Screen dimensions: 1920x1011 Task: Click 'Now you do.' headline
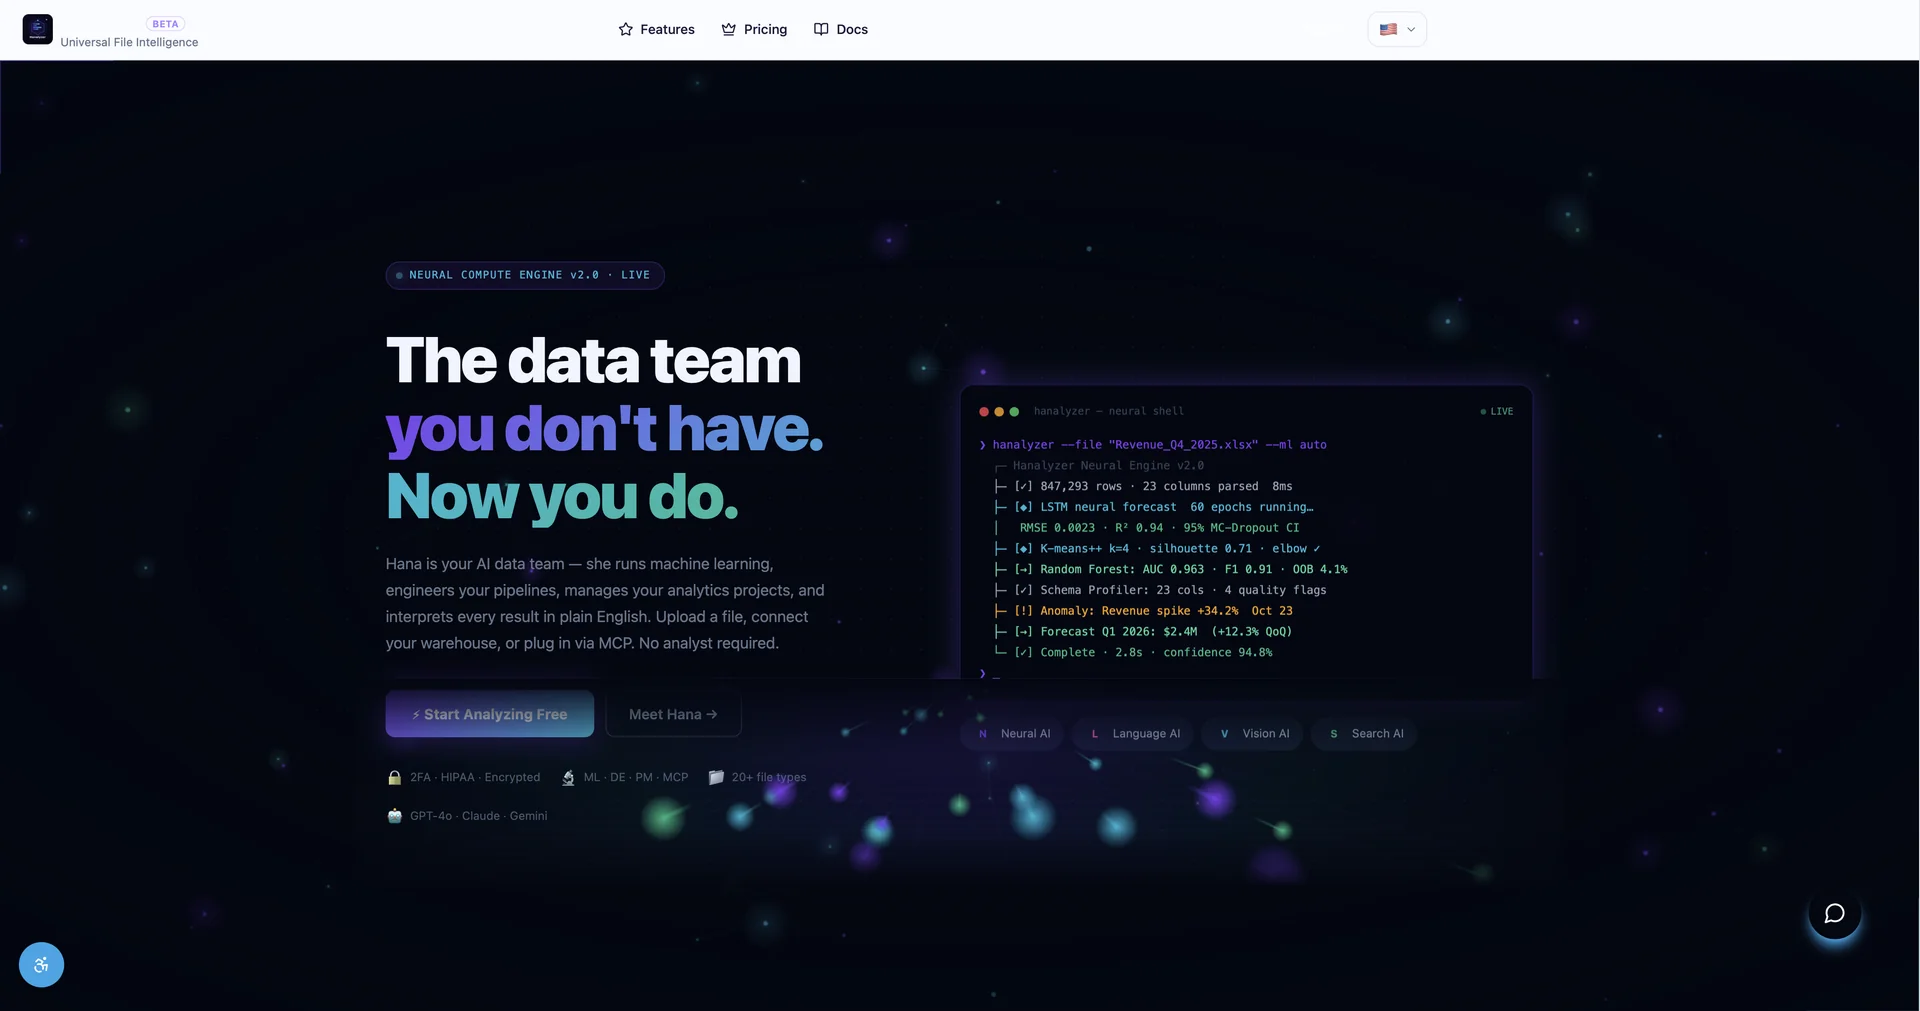562,497
